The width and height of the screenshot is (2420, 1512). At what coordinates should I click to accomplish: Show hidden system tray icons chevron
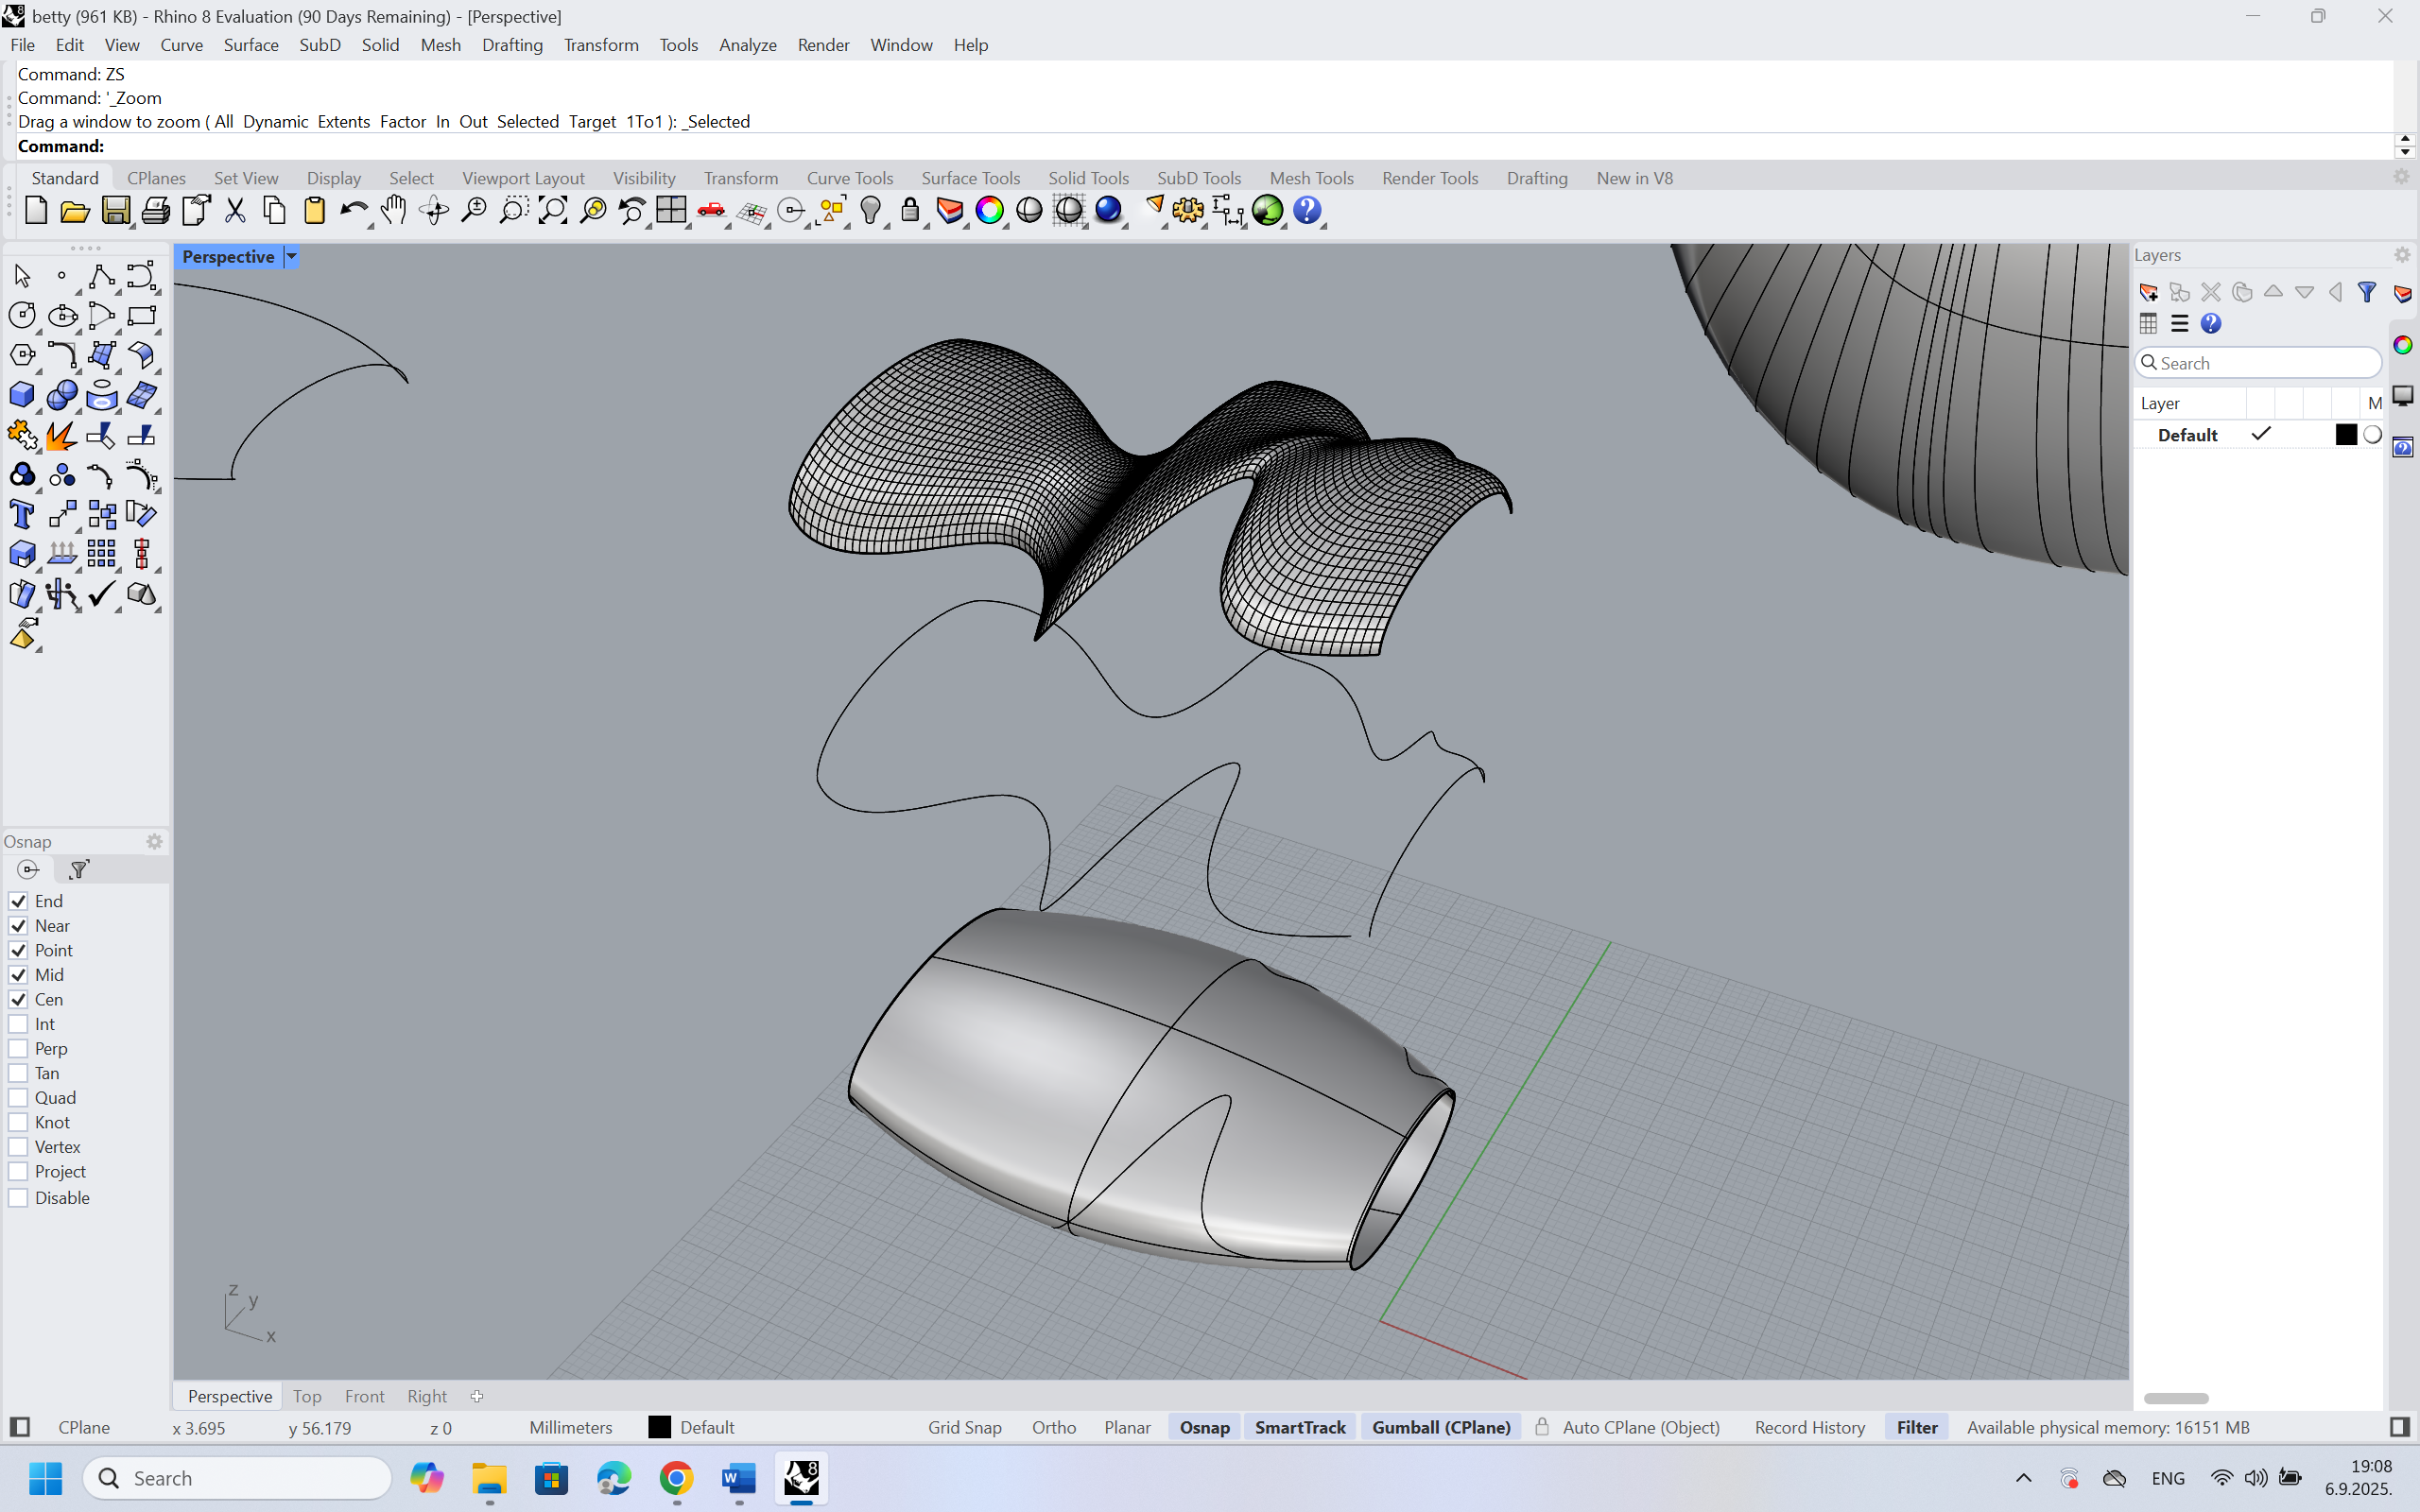tap(2023, 1478)
